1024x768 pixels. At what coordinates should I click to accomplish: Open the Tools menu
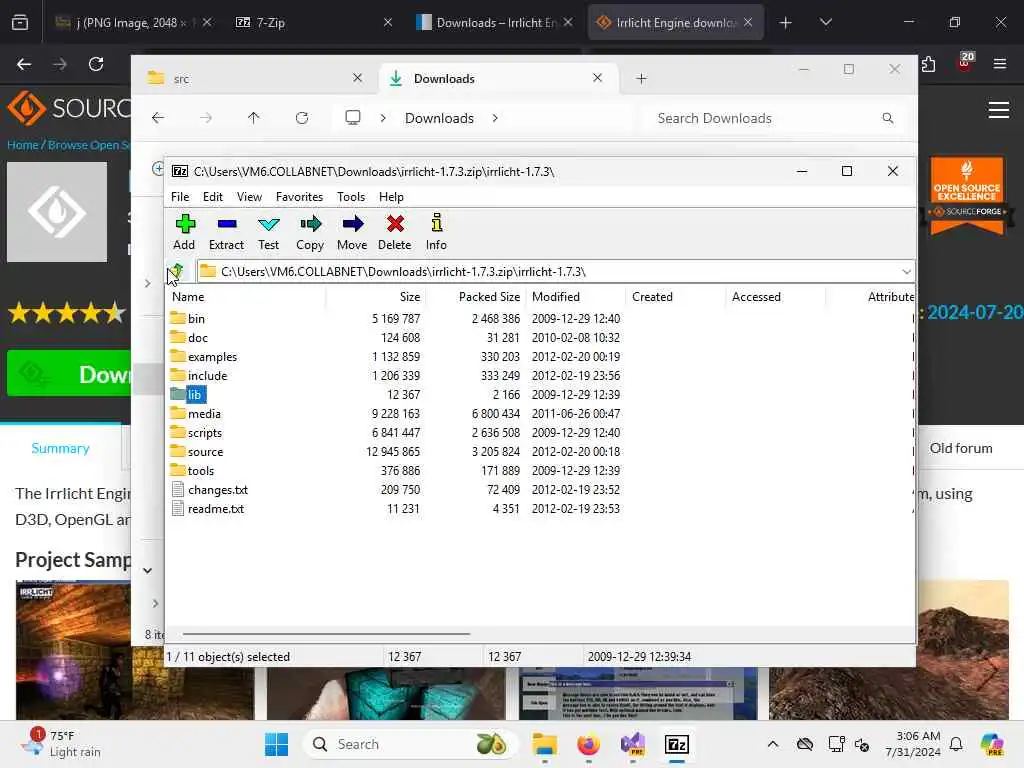pos(351,197)
